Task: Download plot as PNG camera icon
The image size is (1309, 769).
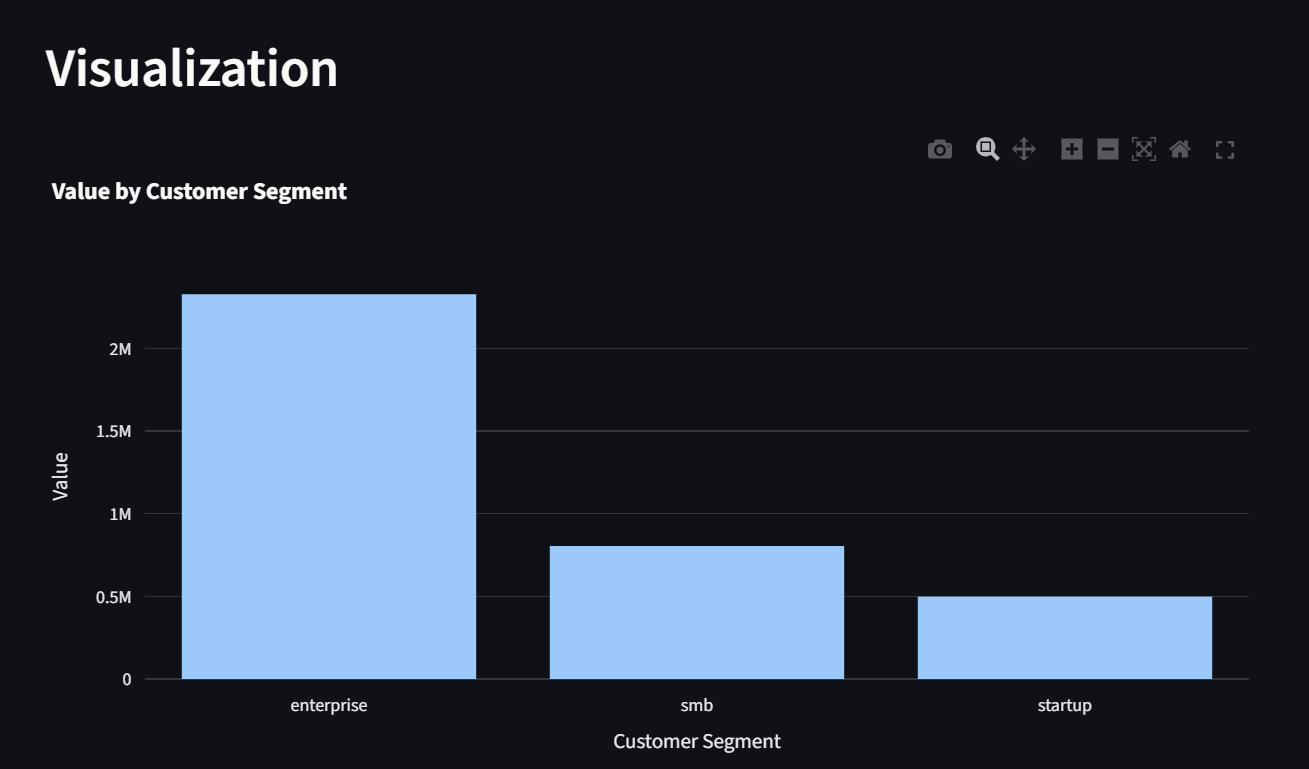Action: (940, 150)
